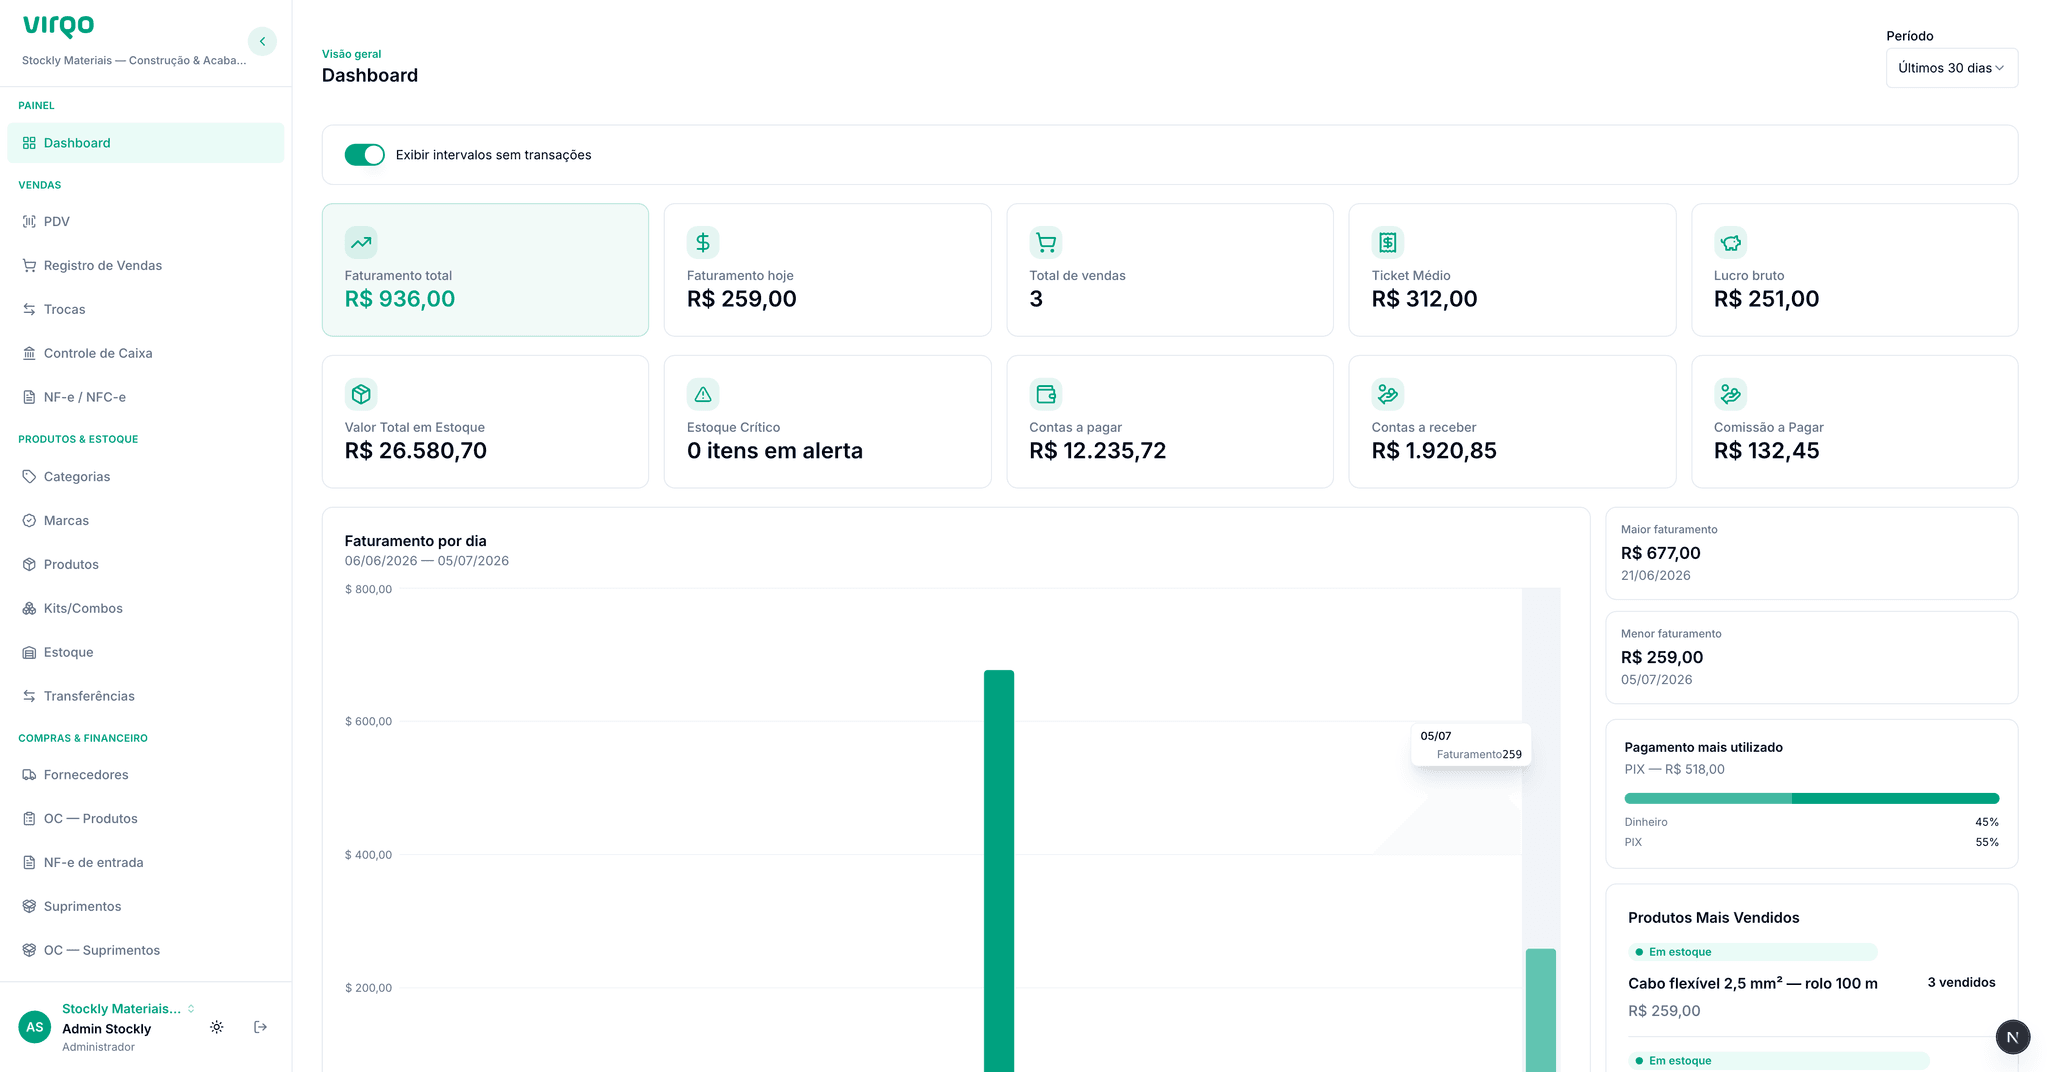Screen dimensions: 2048x1072
Task: Click the tall 21/06 revenue bar
Action: pos(999,870)
